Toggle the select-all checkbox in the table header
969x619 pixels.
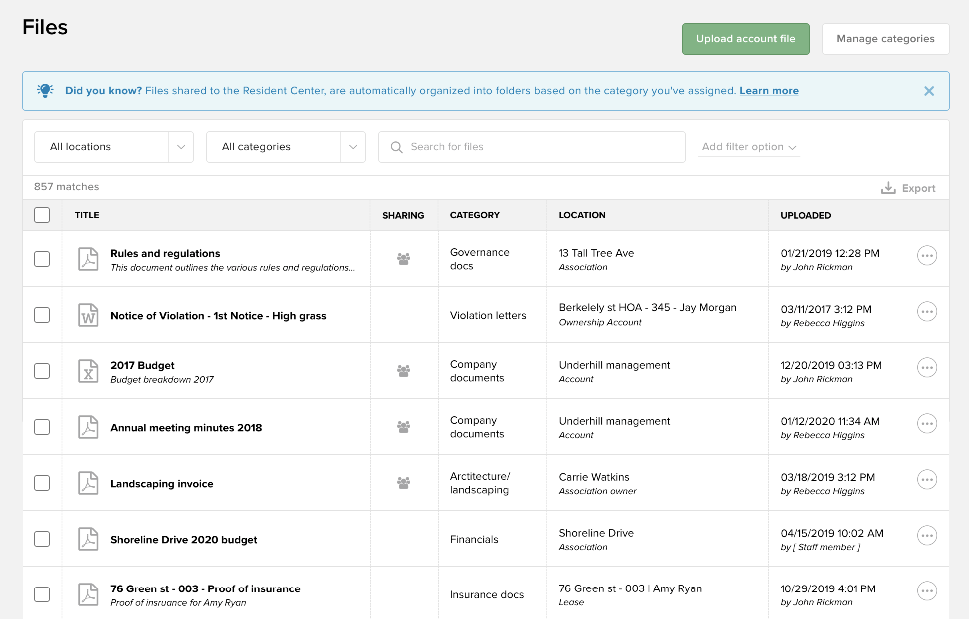coord(41,214)
